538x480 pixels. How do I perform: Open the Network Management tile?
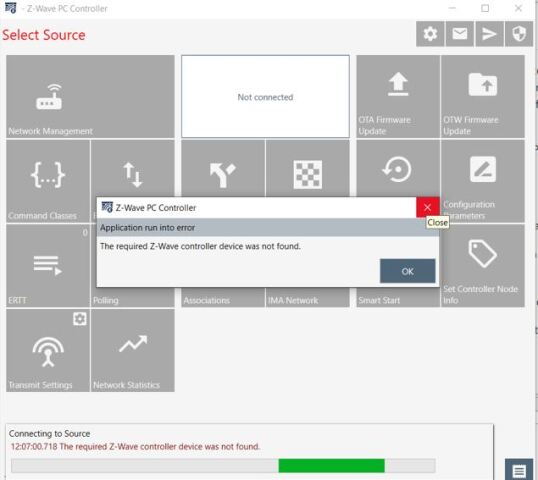90,97
